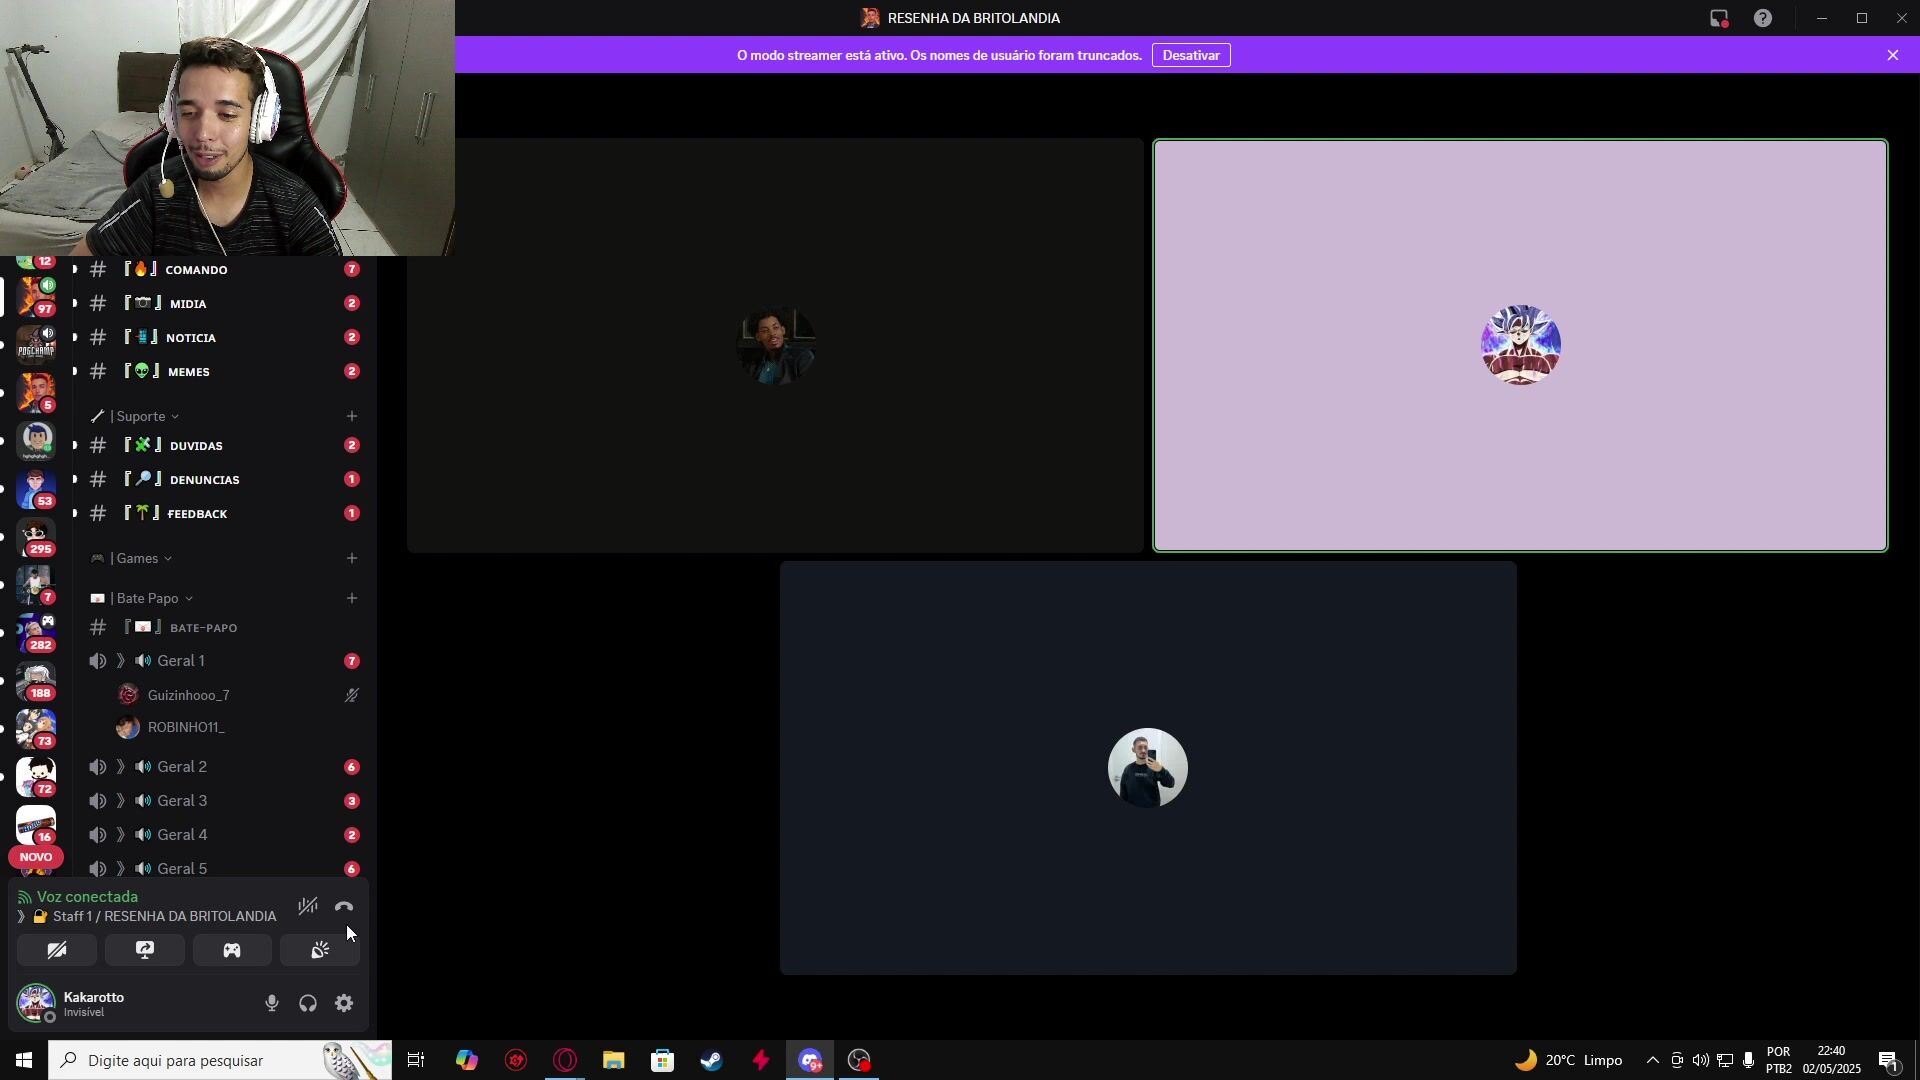
Task: Start an activity with the game controller button
Action: 232,950
